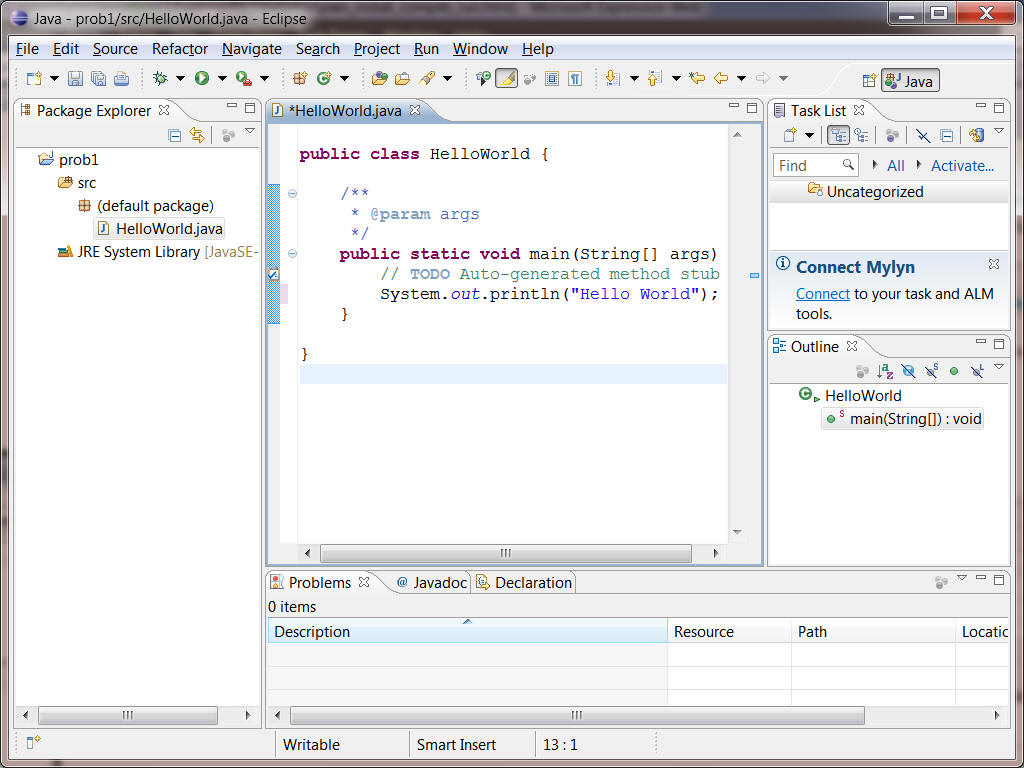
Task: Click the editor horizontal scrollbar
Action: (505, 553)
